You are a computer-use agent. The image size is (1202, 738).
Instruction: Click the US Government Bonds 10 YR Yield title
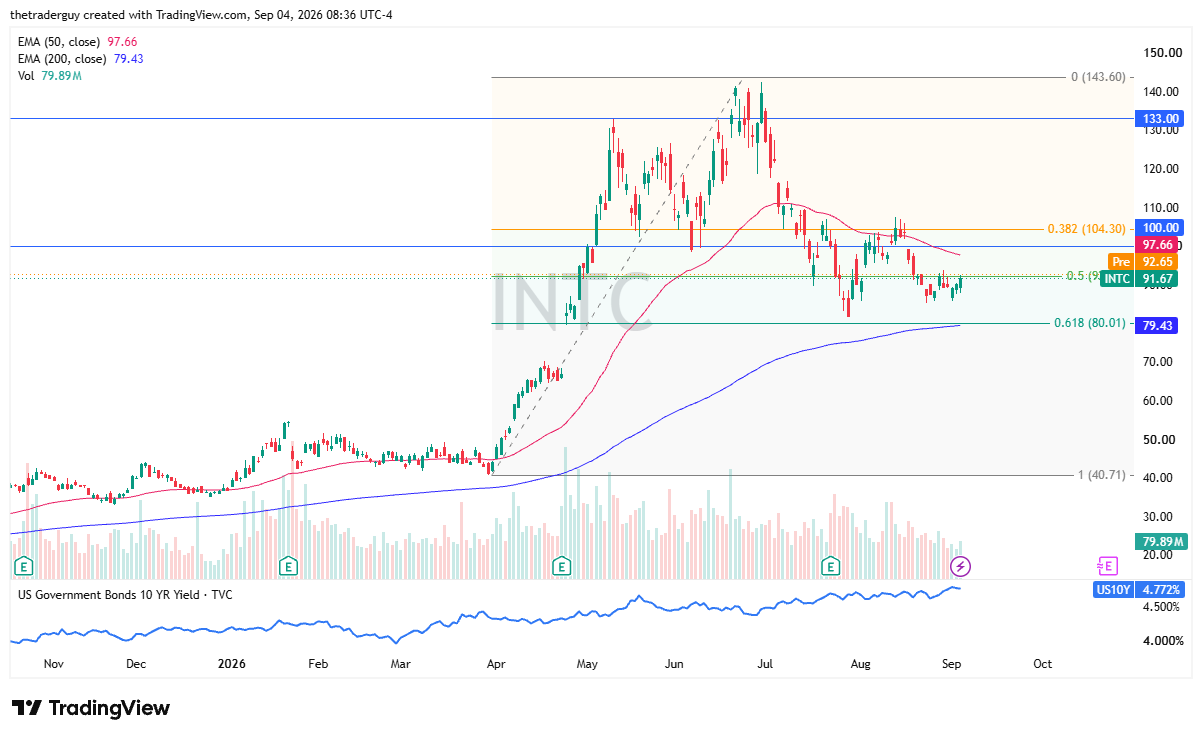[x=124, y=594]
